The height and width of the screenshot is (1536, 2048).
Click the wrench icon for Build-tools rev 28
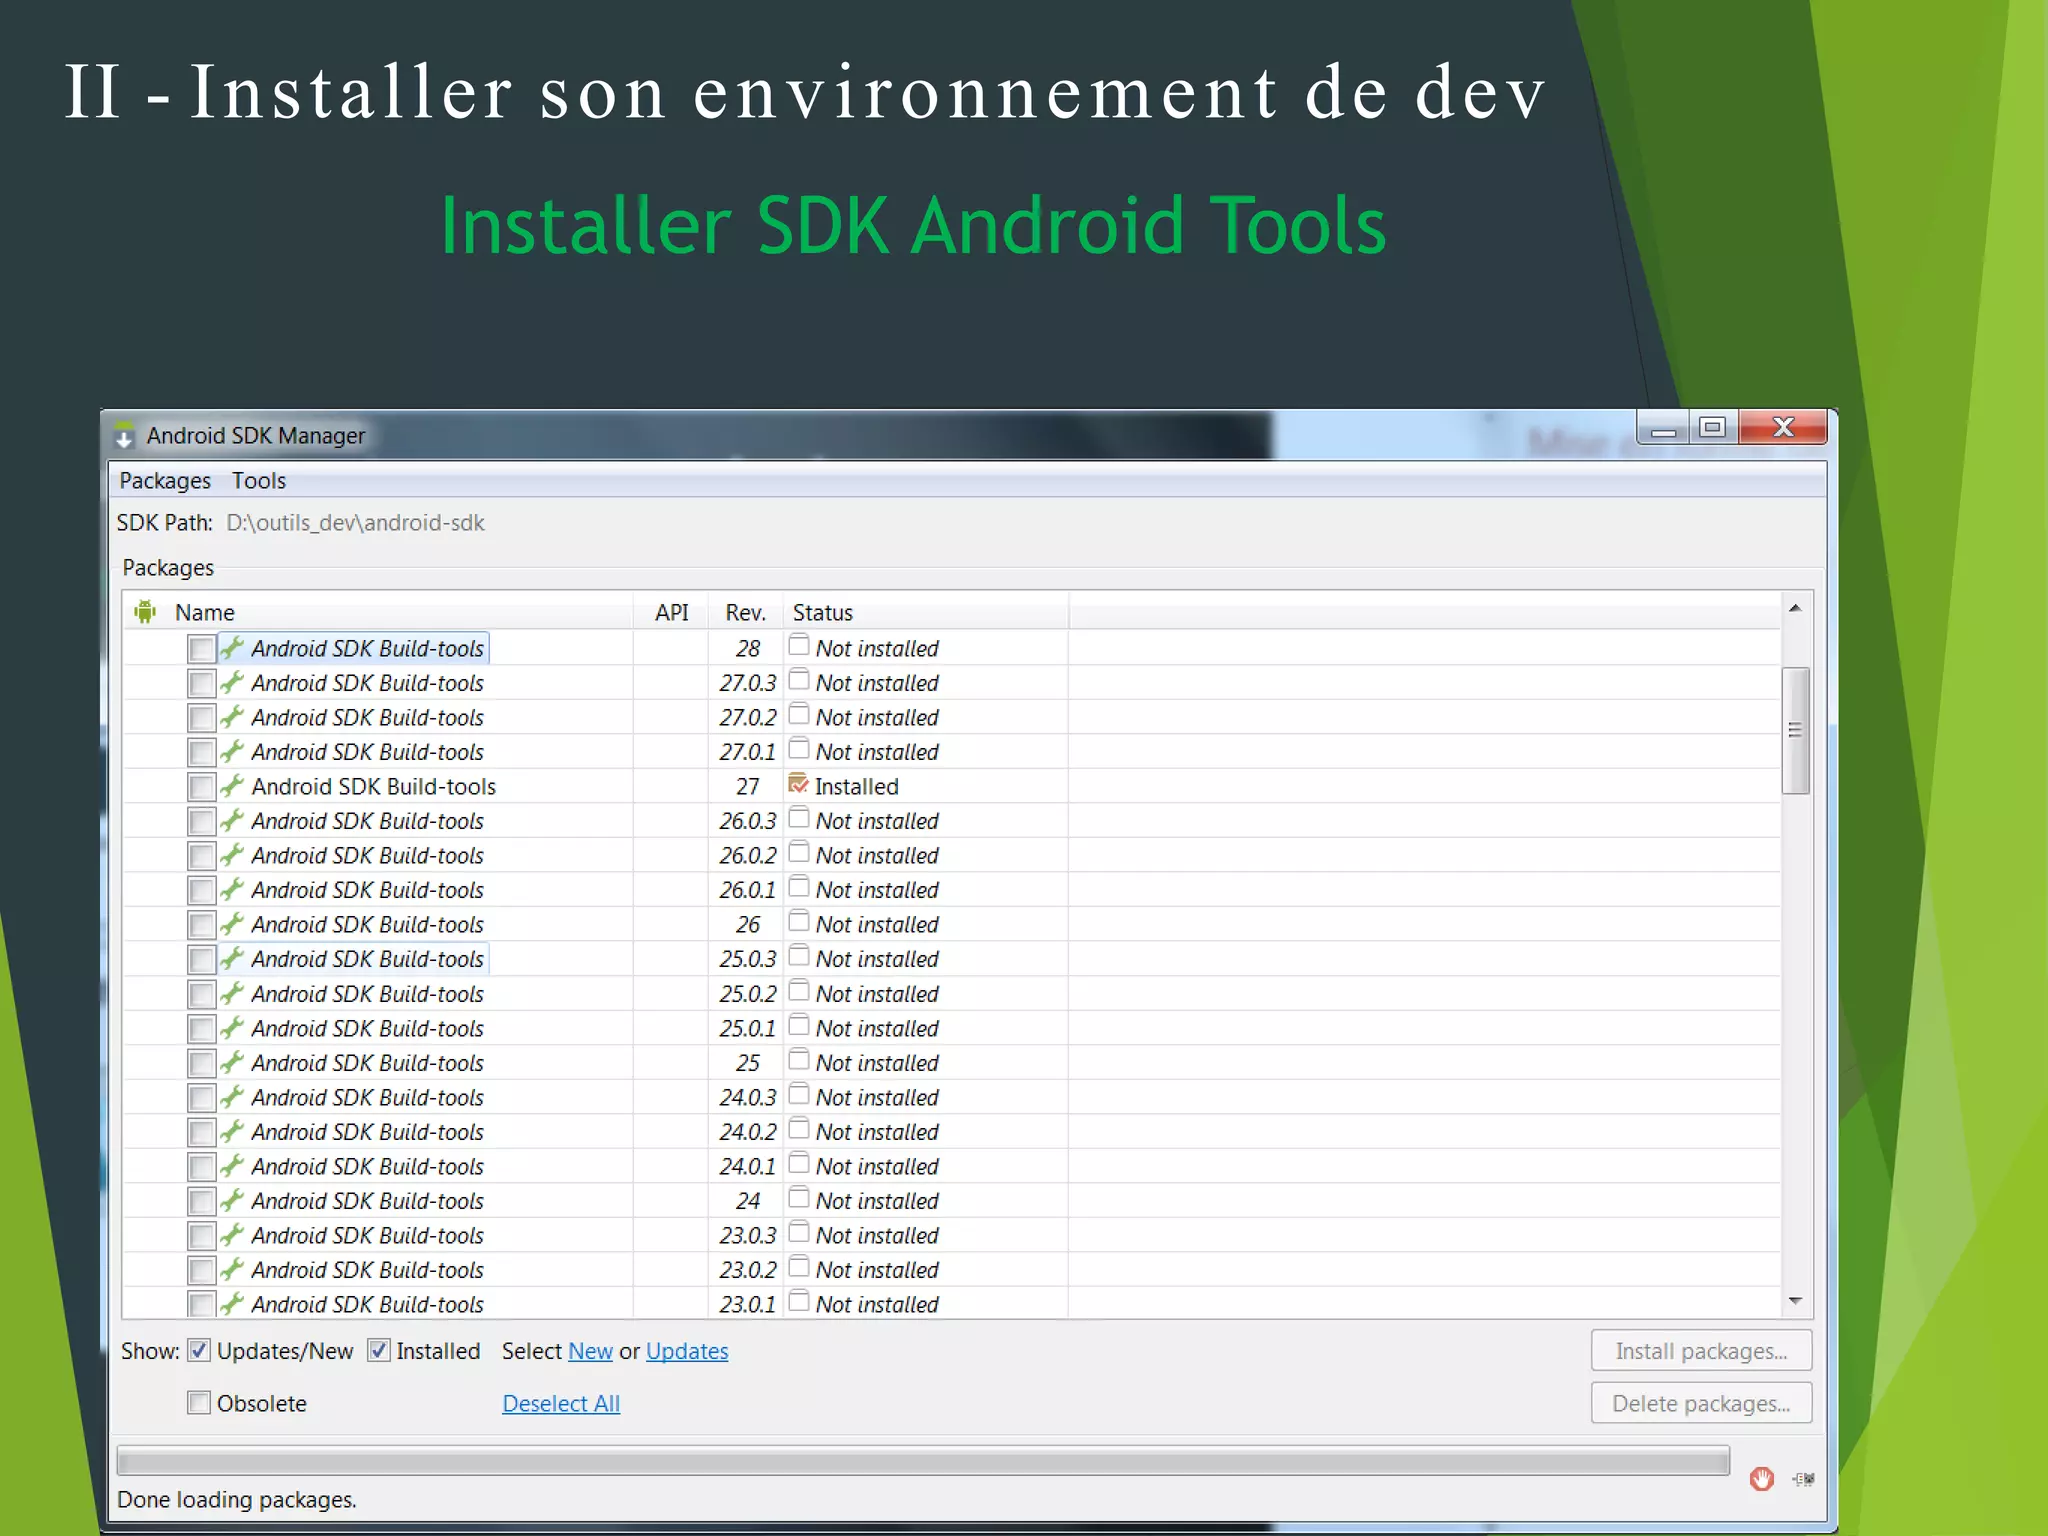point(232,648)
